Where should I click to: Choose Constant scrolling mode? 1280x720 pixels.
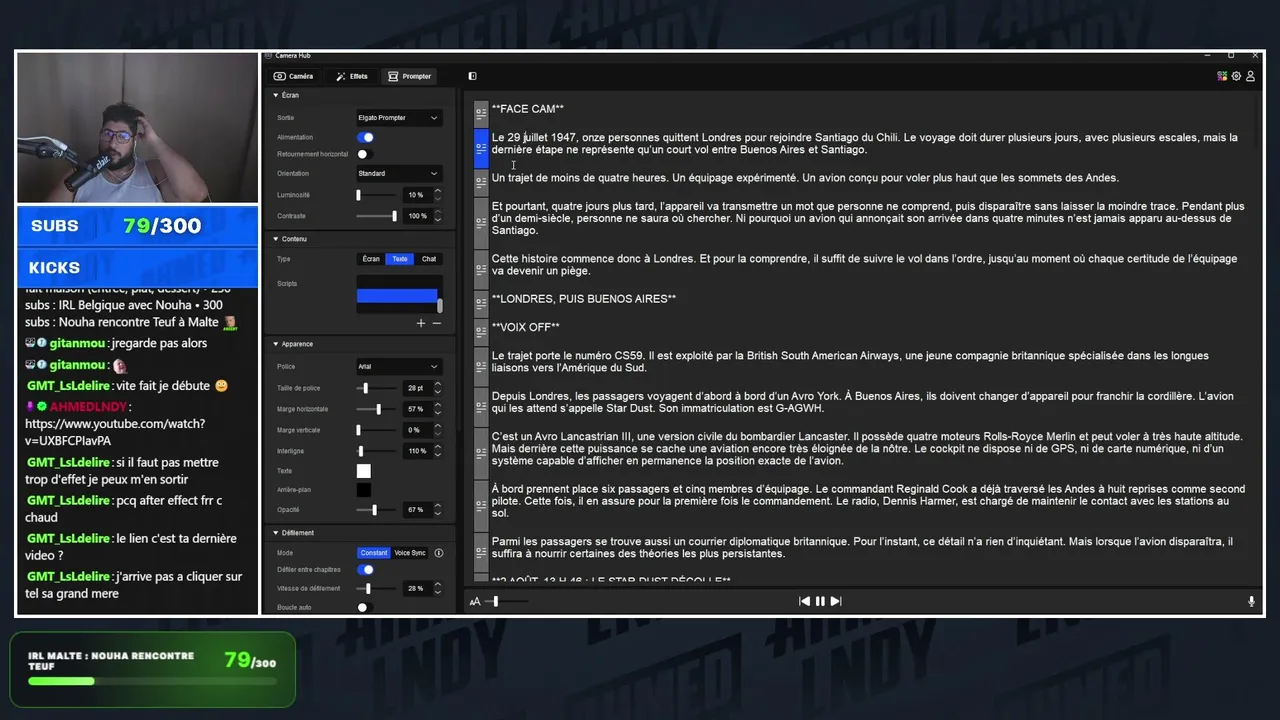pos(374,553)
